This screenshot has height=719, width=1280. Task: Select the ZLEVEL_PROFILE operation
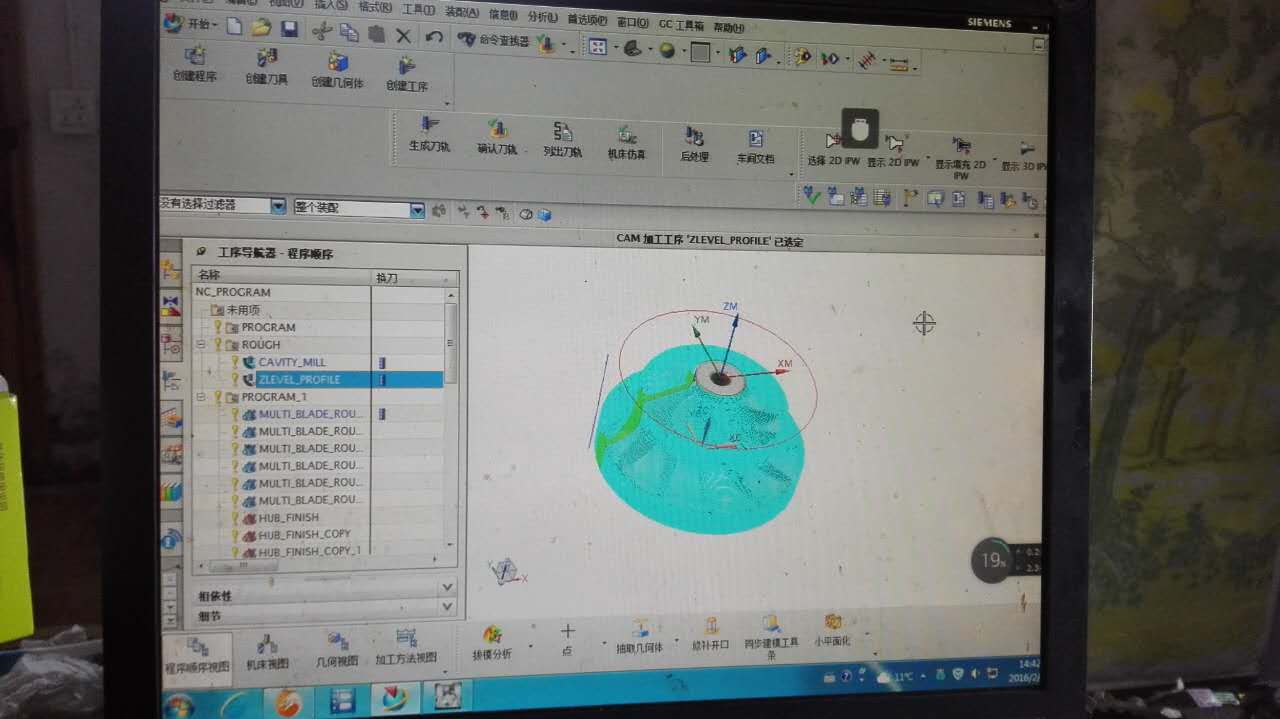click(299, 380)
